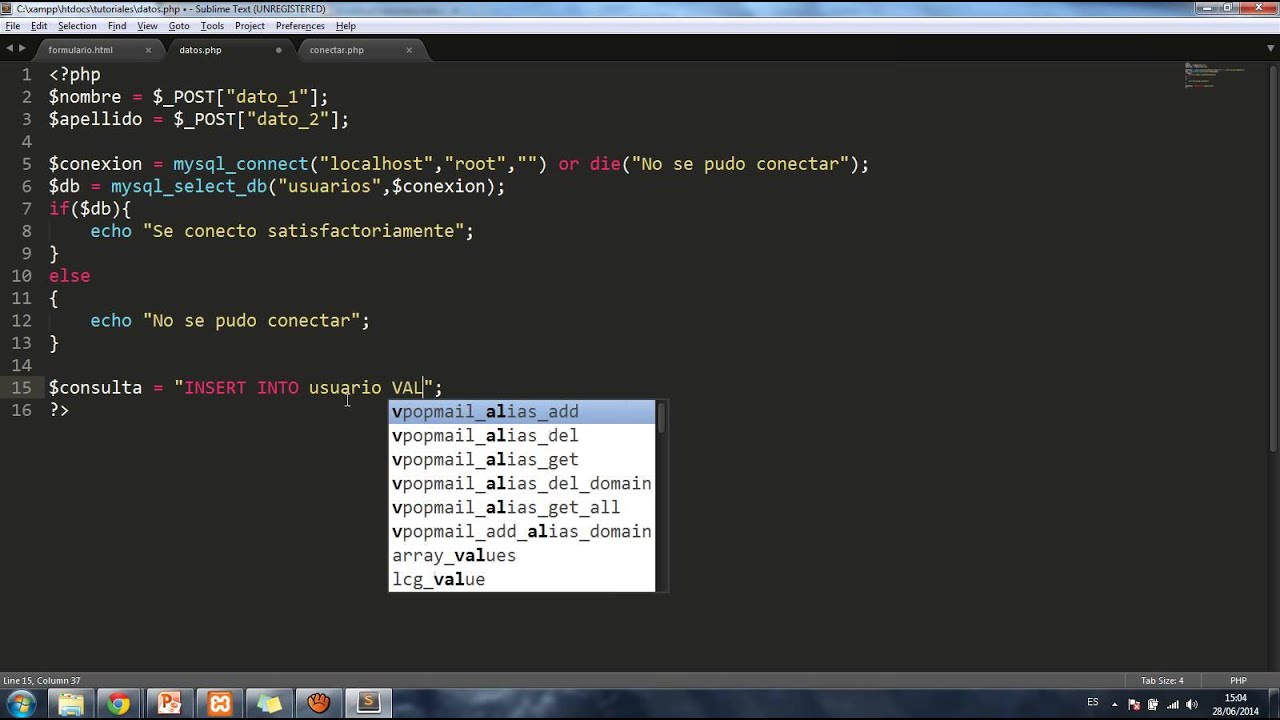Choose vpopmail_alias_get_all suggestion
The width and height of the screenshot is (1280, 720).
tap(521, 508)
